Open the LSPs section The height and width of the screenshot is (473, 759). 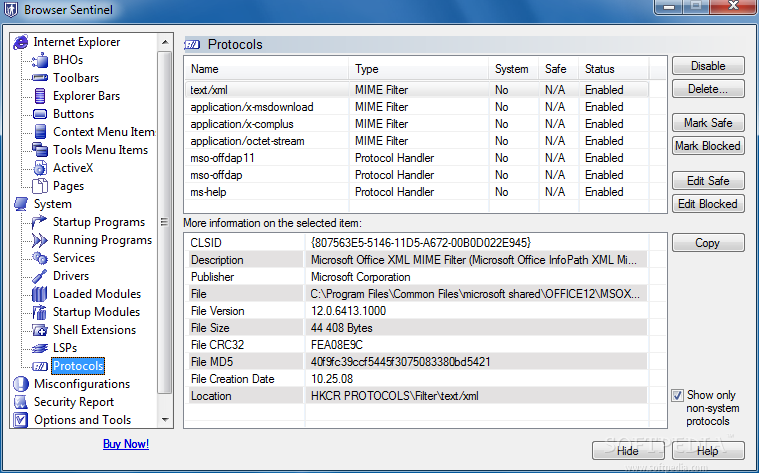coord(65,348)
